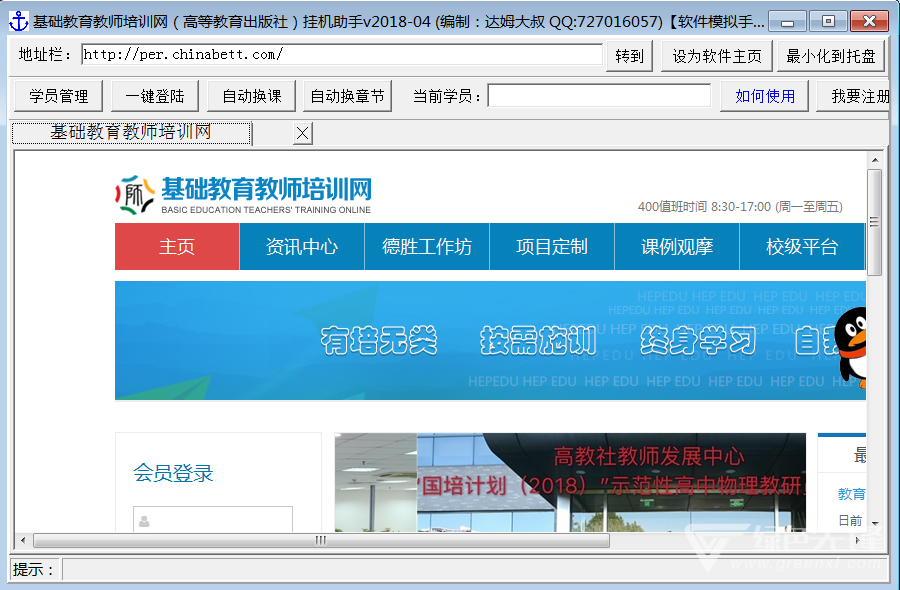Open 校级平台 nav item
The width and height of the screenshot is (900, 590).
[802, 246]
